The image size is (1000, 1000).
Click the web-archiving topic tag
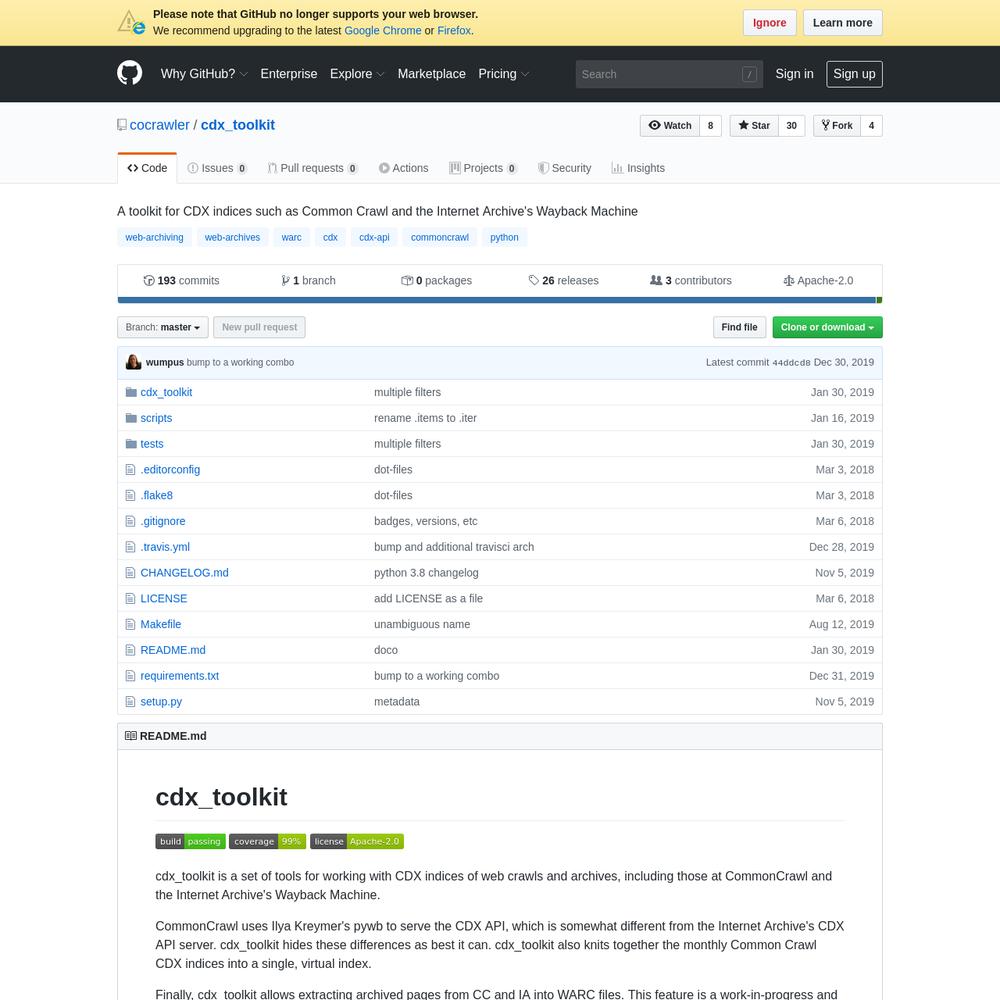[154, 237]
